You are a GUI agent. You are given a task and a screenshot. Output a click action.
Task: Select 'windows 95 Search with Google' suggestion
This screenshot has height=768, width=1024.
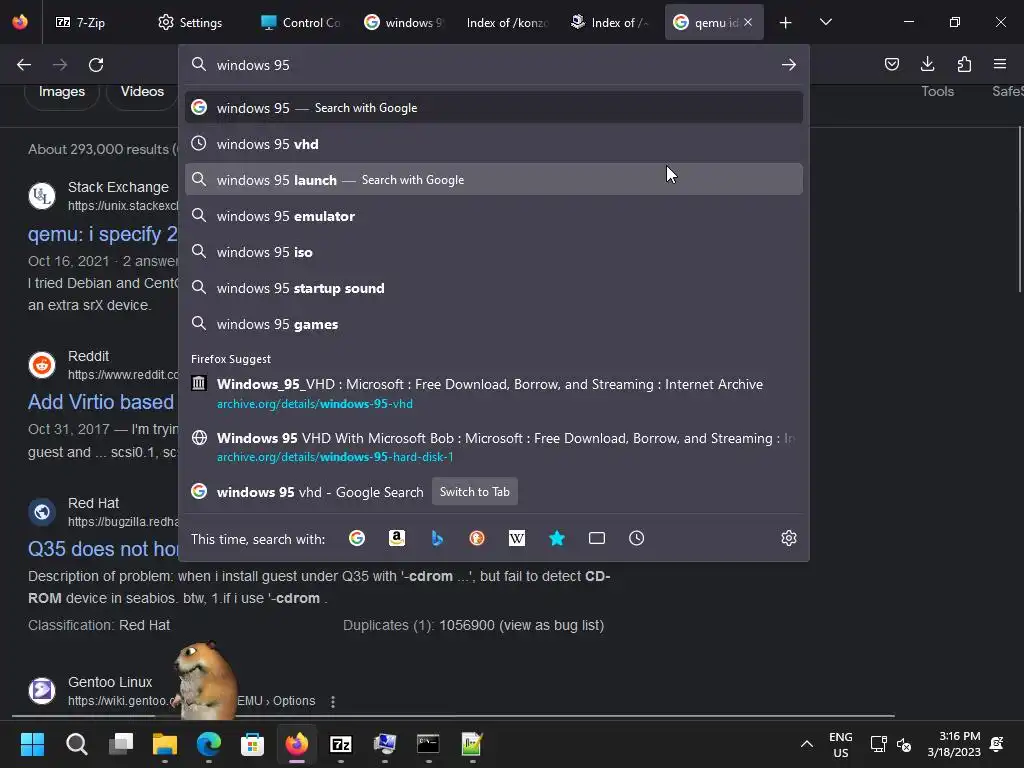(494, 108)
